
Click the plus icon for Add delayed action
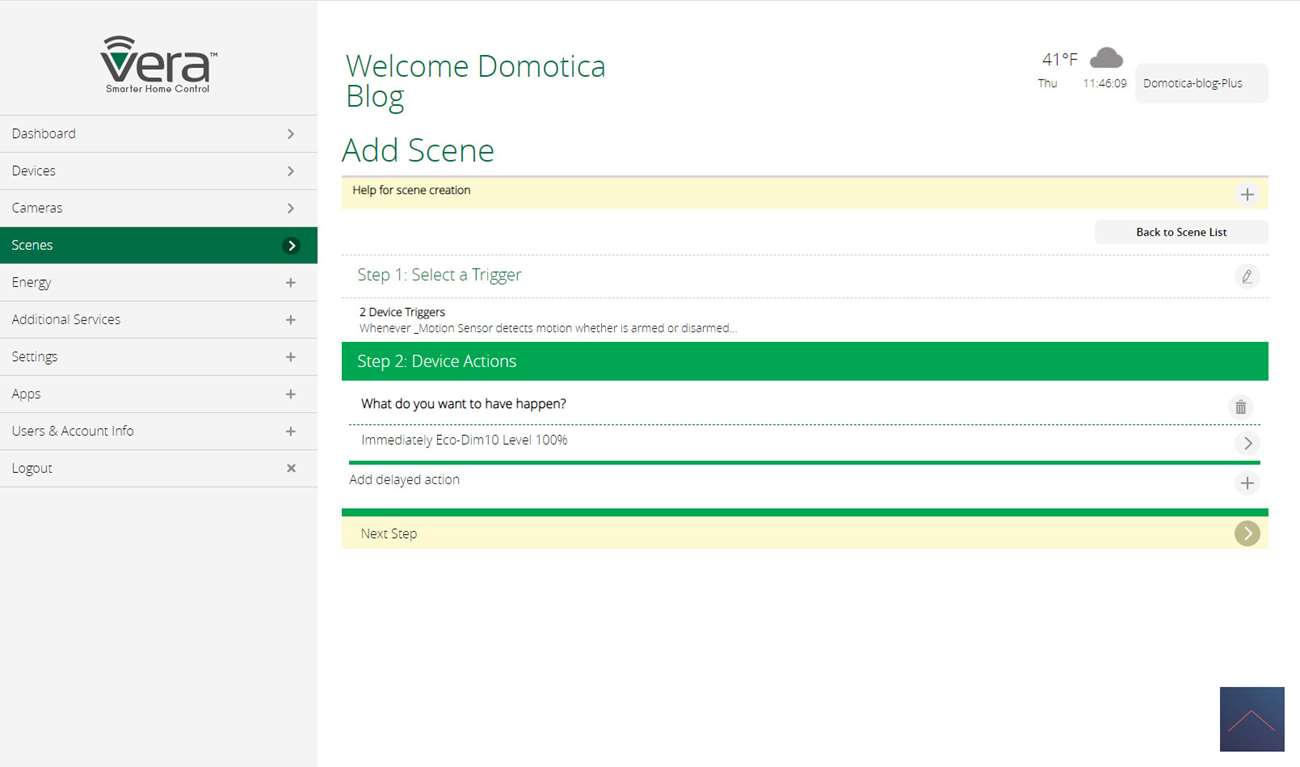[x=1246, y=483]
